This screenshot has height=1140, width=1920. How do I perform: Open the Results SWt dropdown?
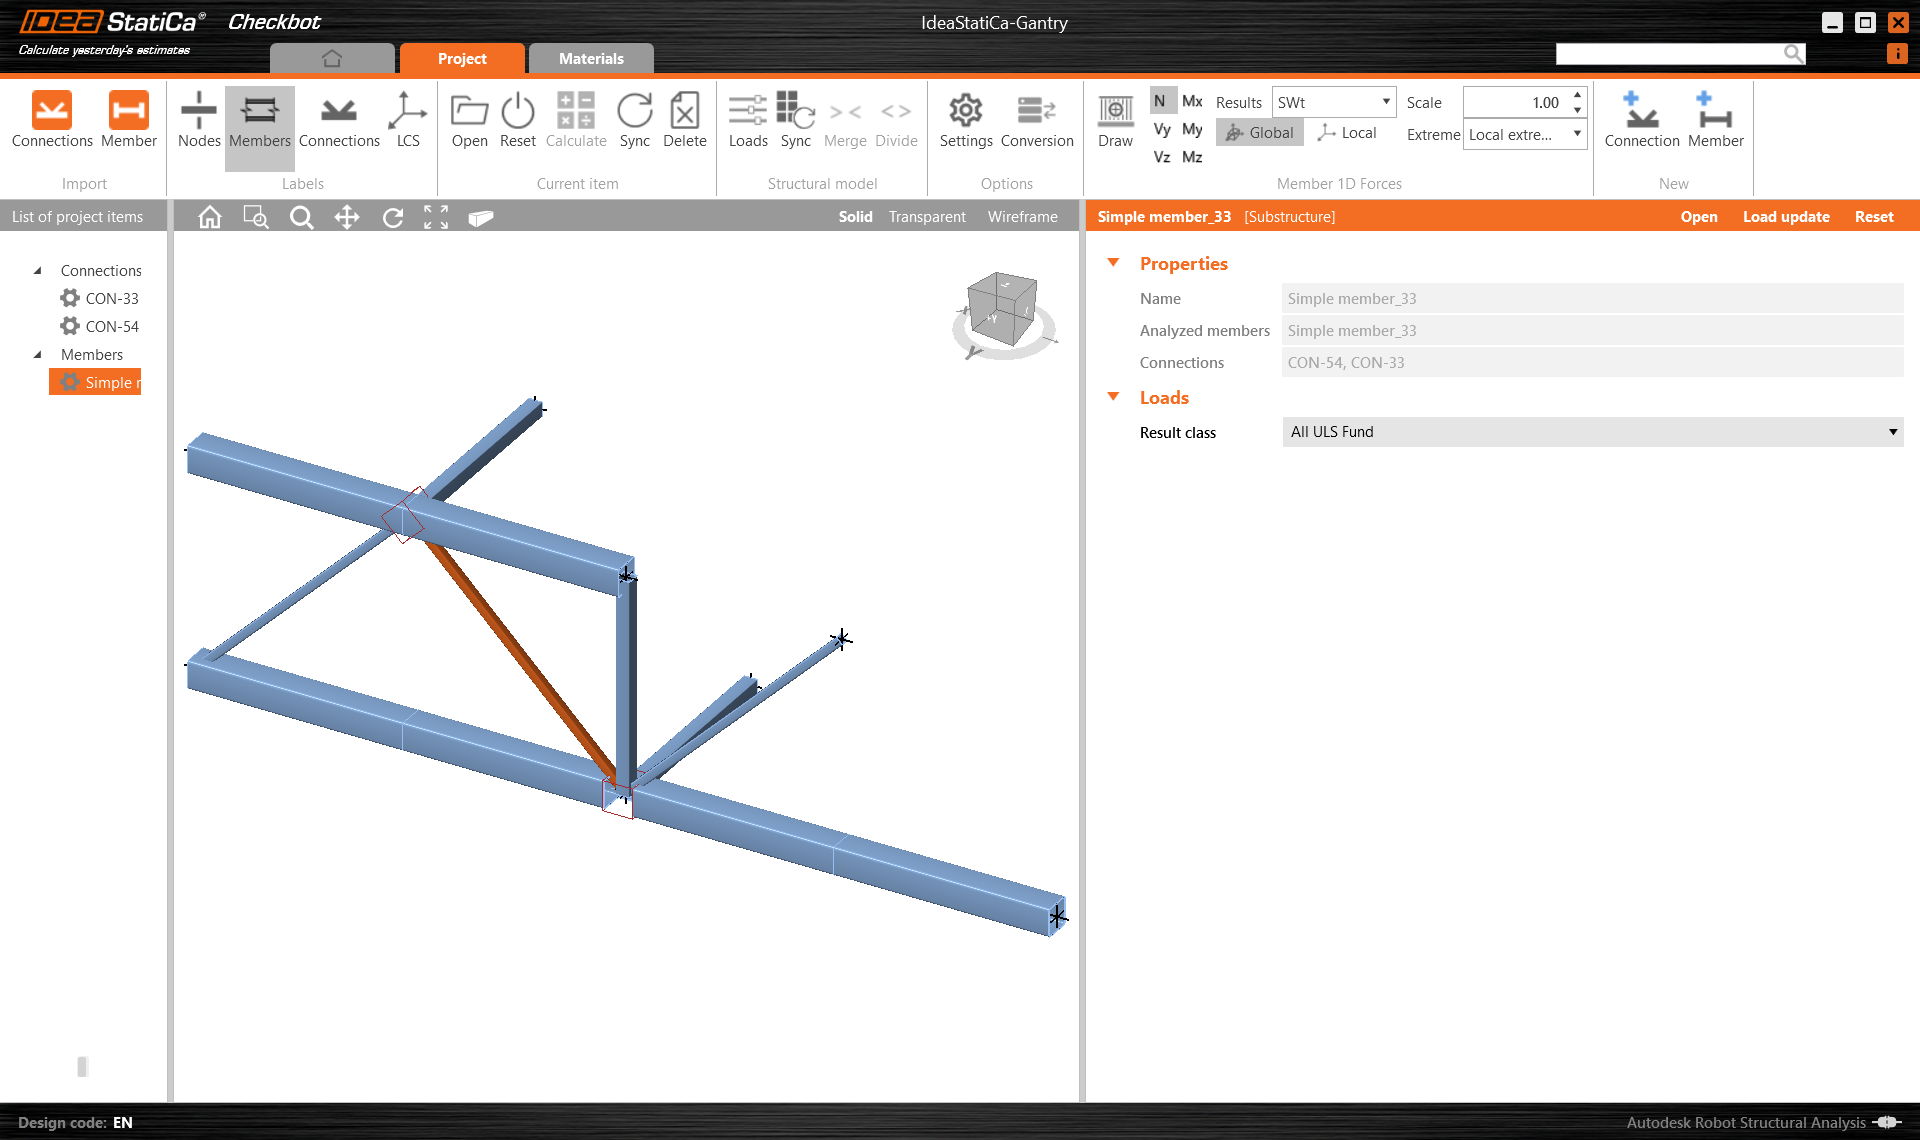1334,102
